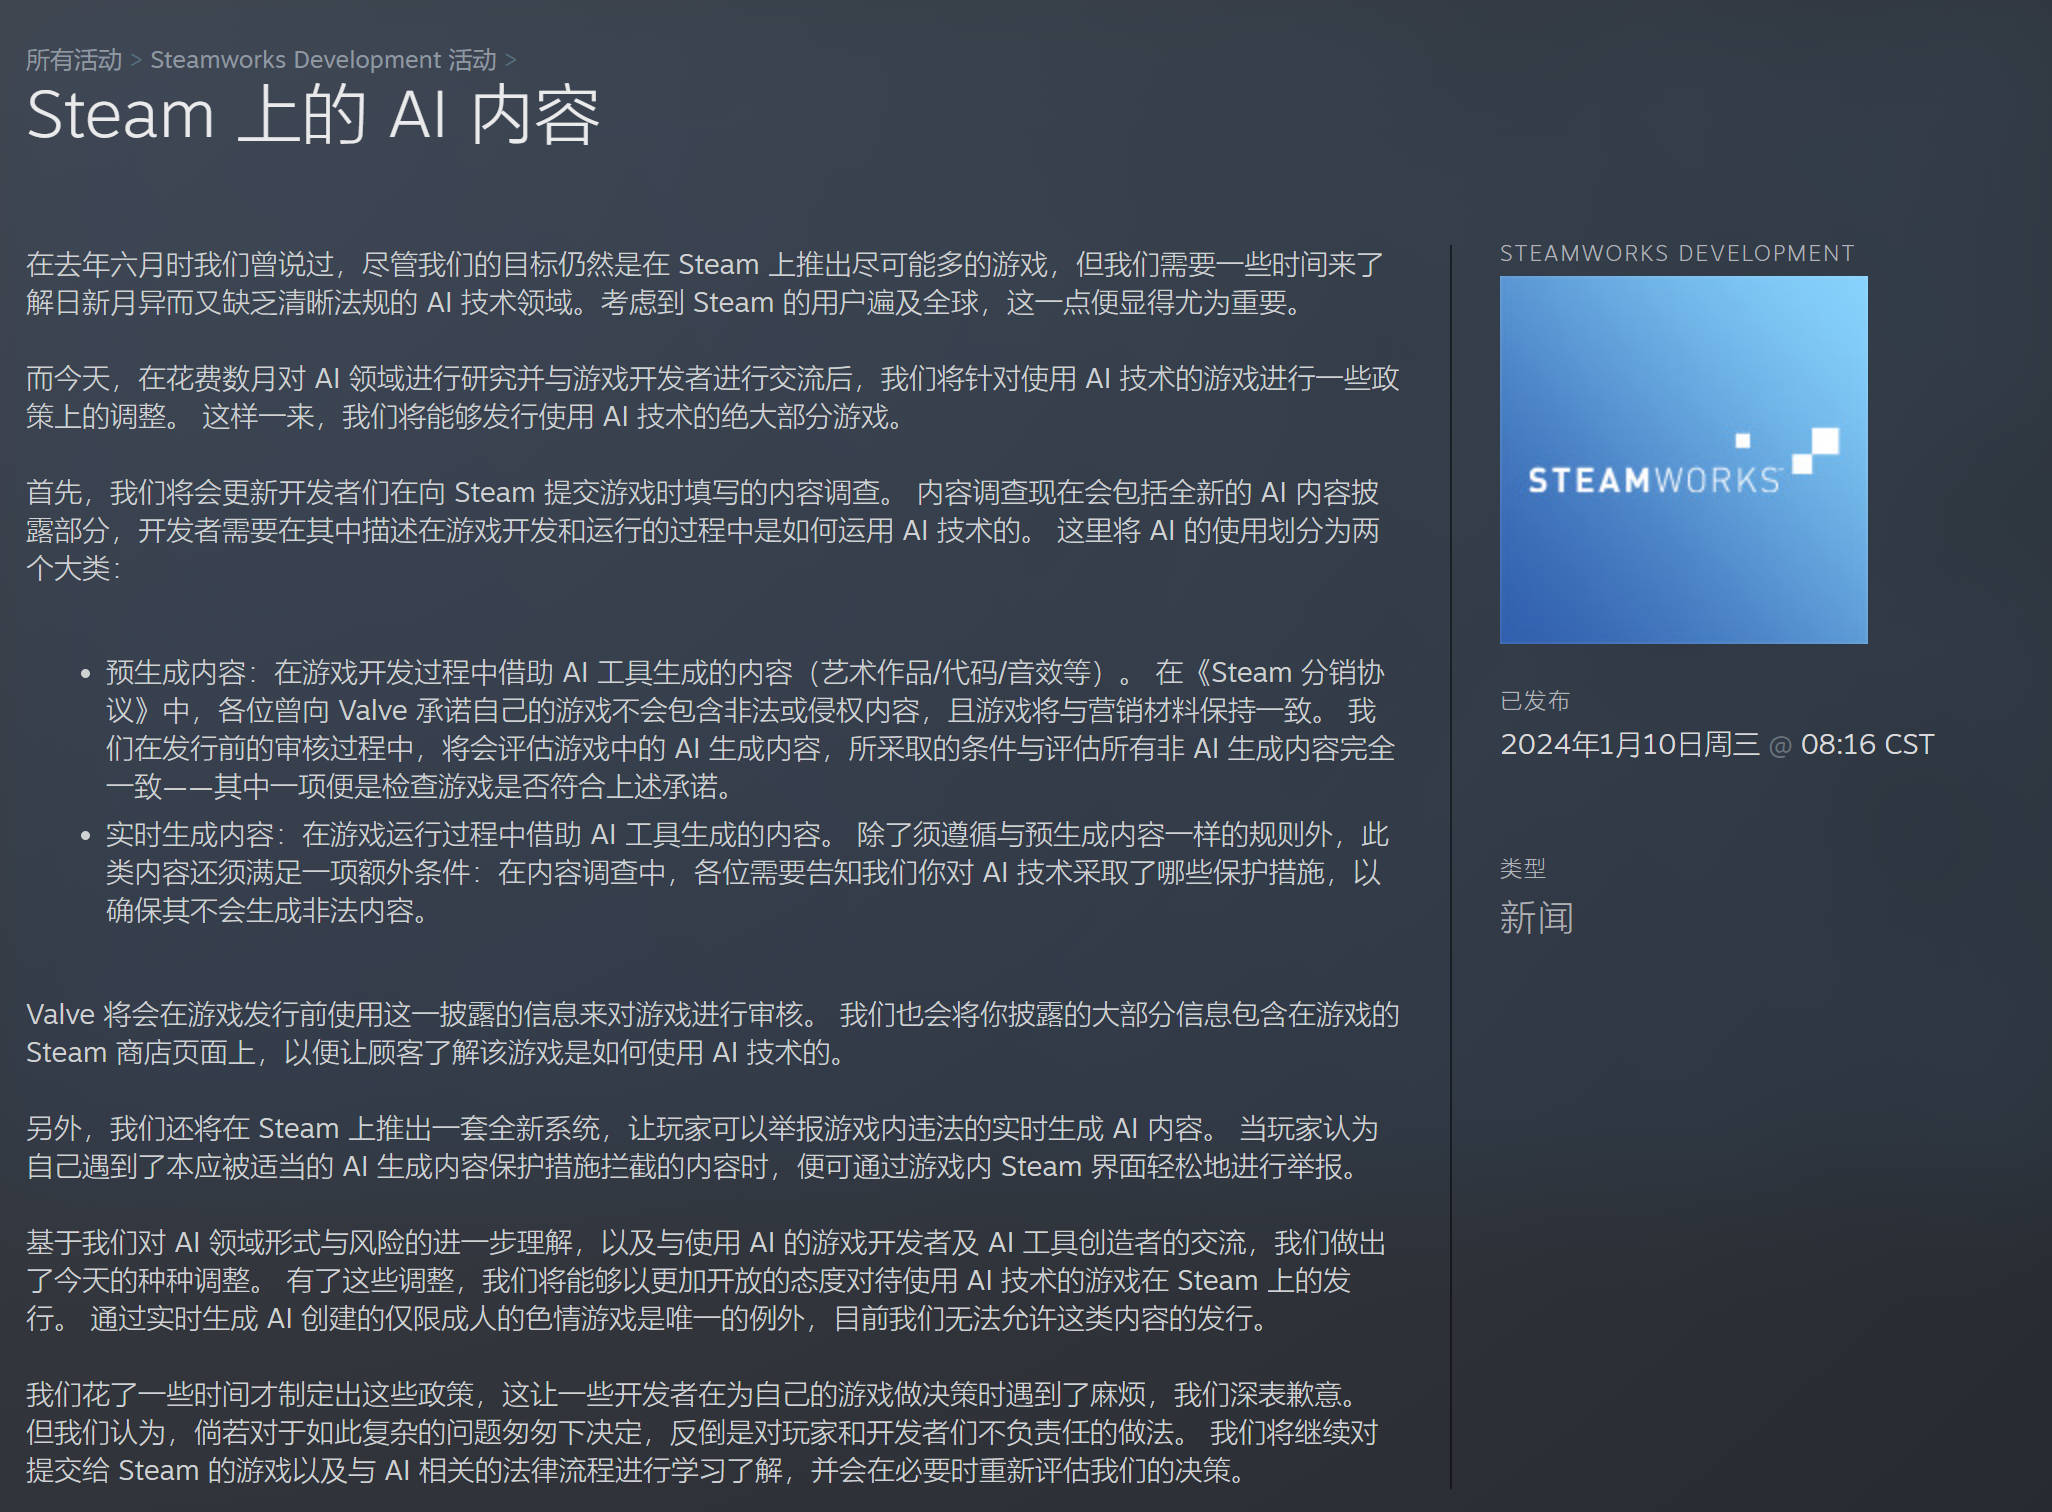The width and height of the screenshot is (2052, 1512).
Task: Click the 已发布 label
Action: (1535, 701)
